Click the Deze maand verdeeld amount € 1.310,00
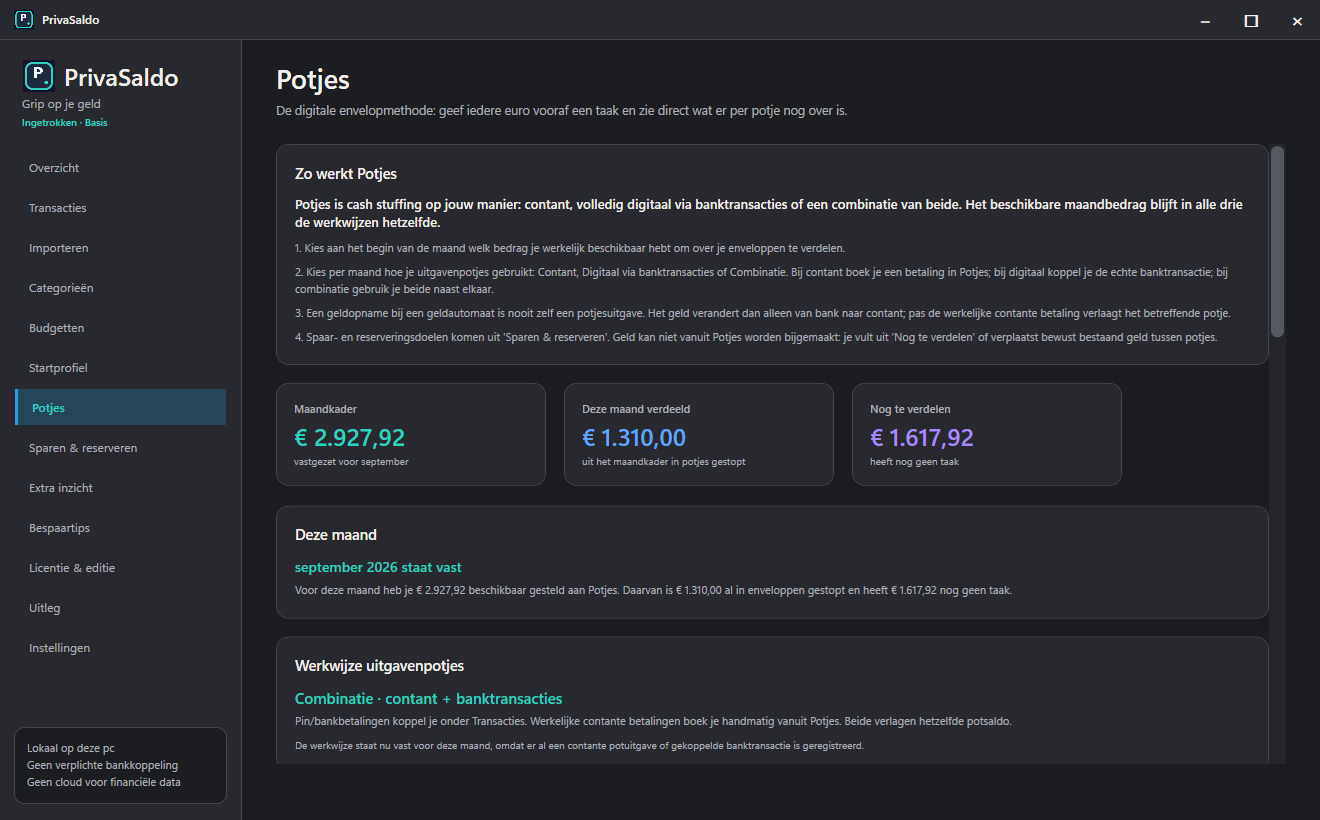This screenshot has height=820, width=1320. coord(634,437)
